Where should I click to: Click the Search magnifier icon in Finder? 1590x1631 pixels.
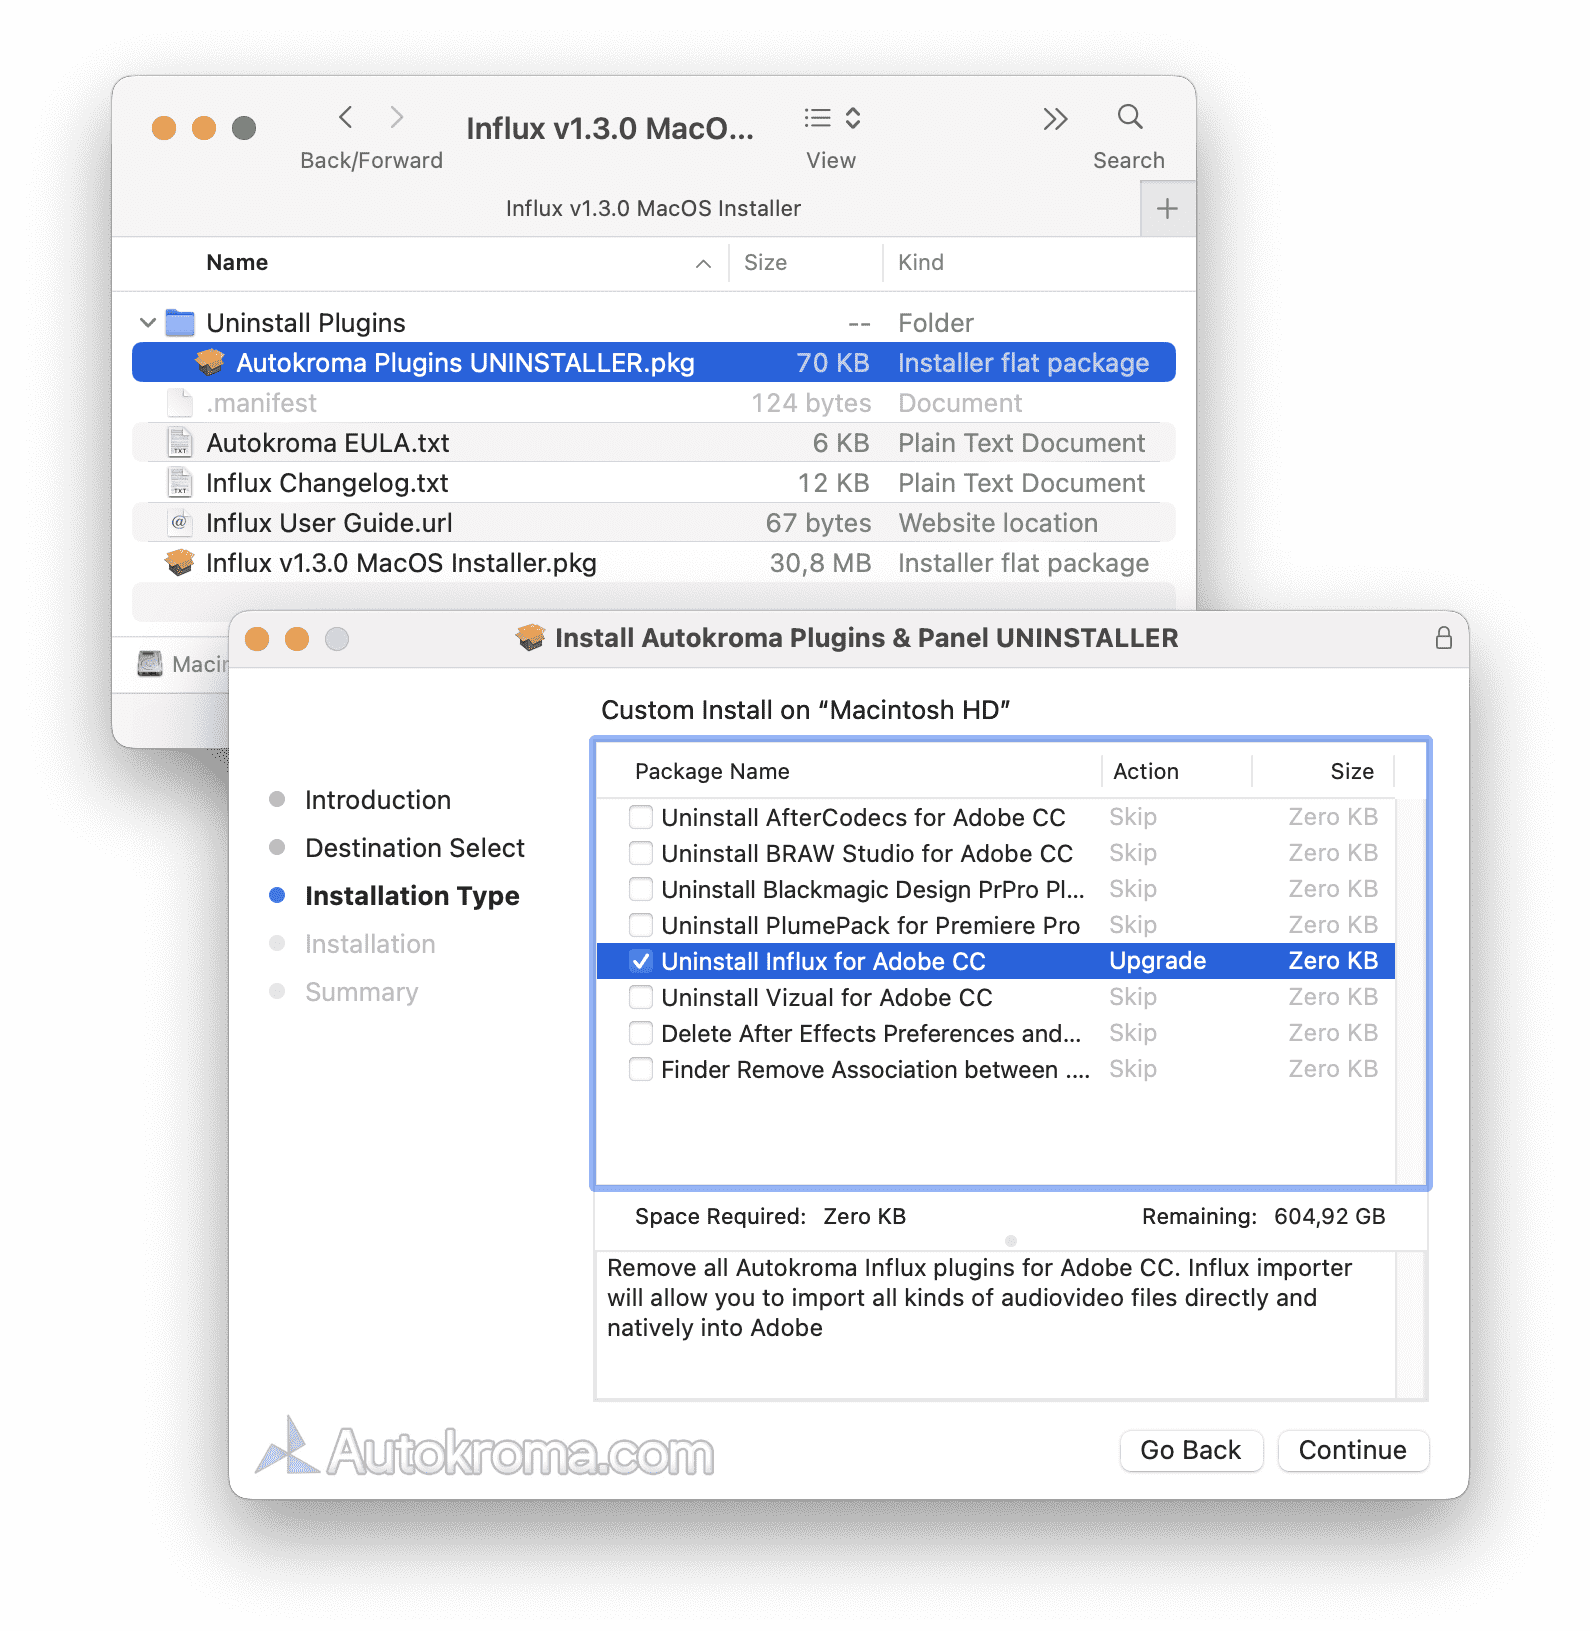click(1129, 118)
